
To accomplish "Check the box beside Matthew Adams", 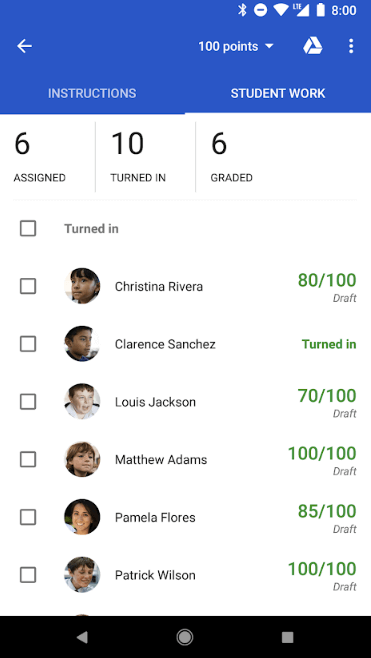I will pos(28,460).
